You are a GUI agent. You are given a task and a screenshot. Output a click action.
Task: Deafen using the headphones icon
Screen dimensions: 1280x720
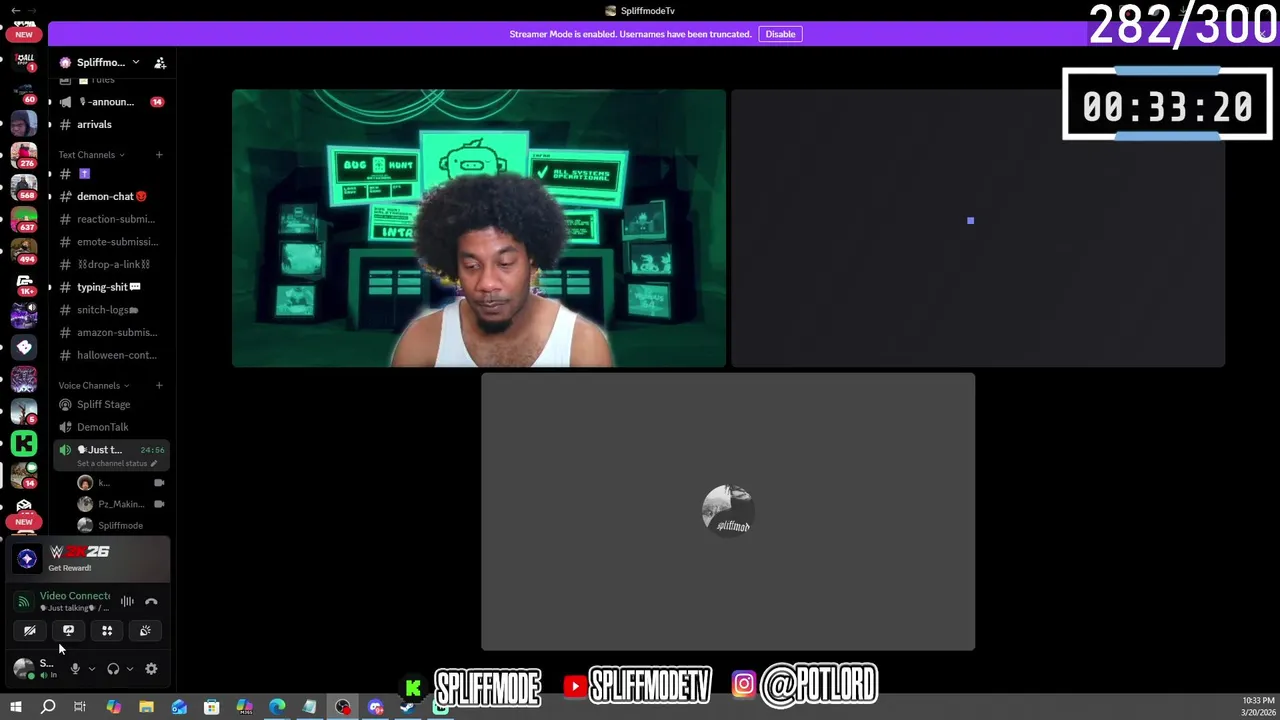point(113,669)
